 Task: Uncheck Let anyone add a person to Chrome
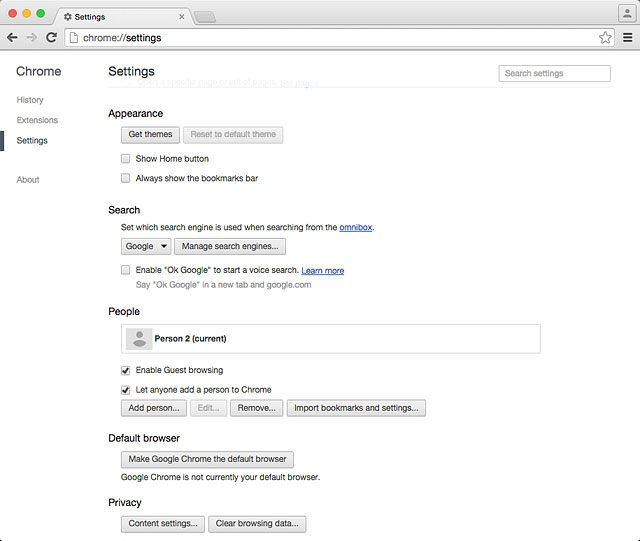[125, 390]
